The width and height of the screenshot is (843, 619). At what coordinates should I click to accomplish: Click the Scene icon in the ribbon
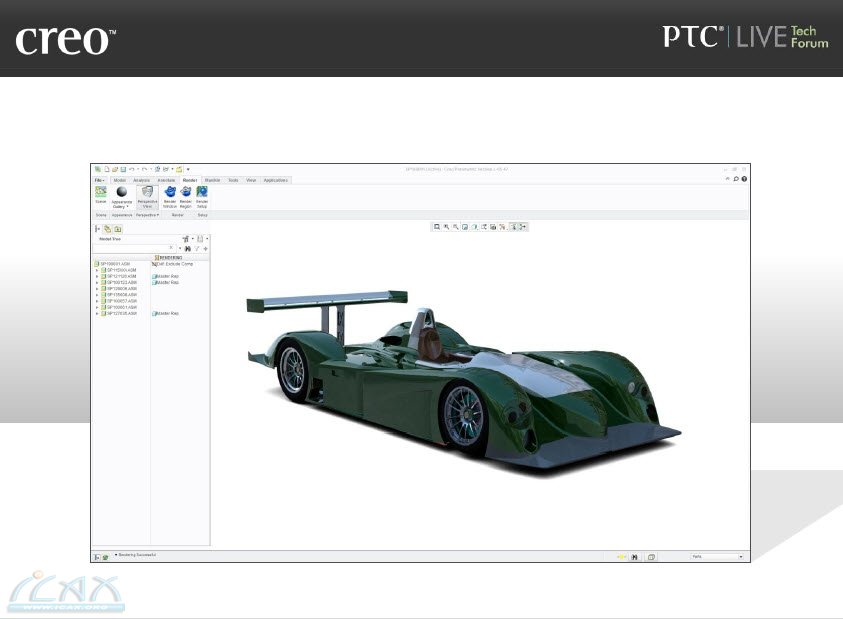(x=101, y=192)
